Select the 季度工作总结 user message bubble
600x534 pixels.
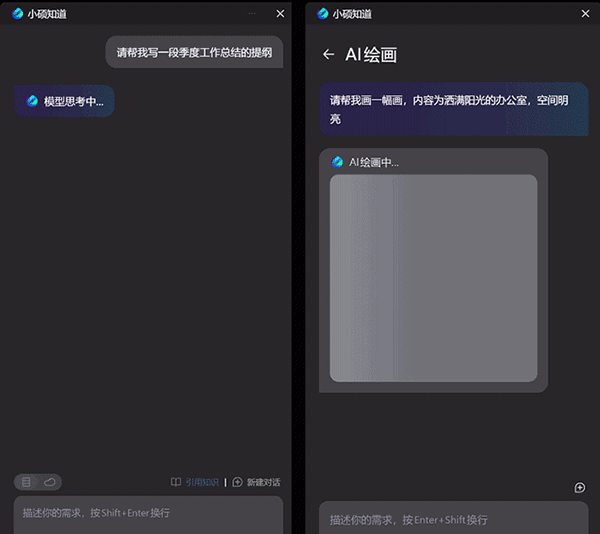click(x=194, y=52)
